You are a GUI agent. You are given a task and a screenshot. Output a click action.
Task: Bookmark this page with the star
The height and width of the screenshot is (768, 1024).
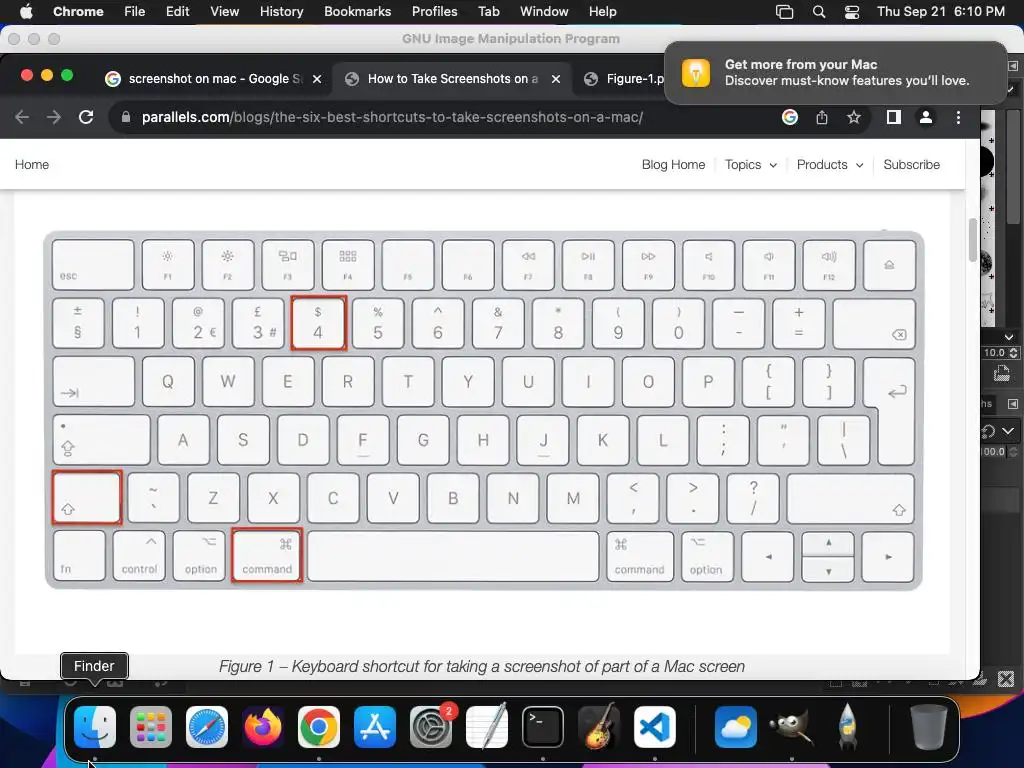(854, 117)
